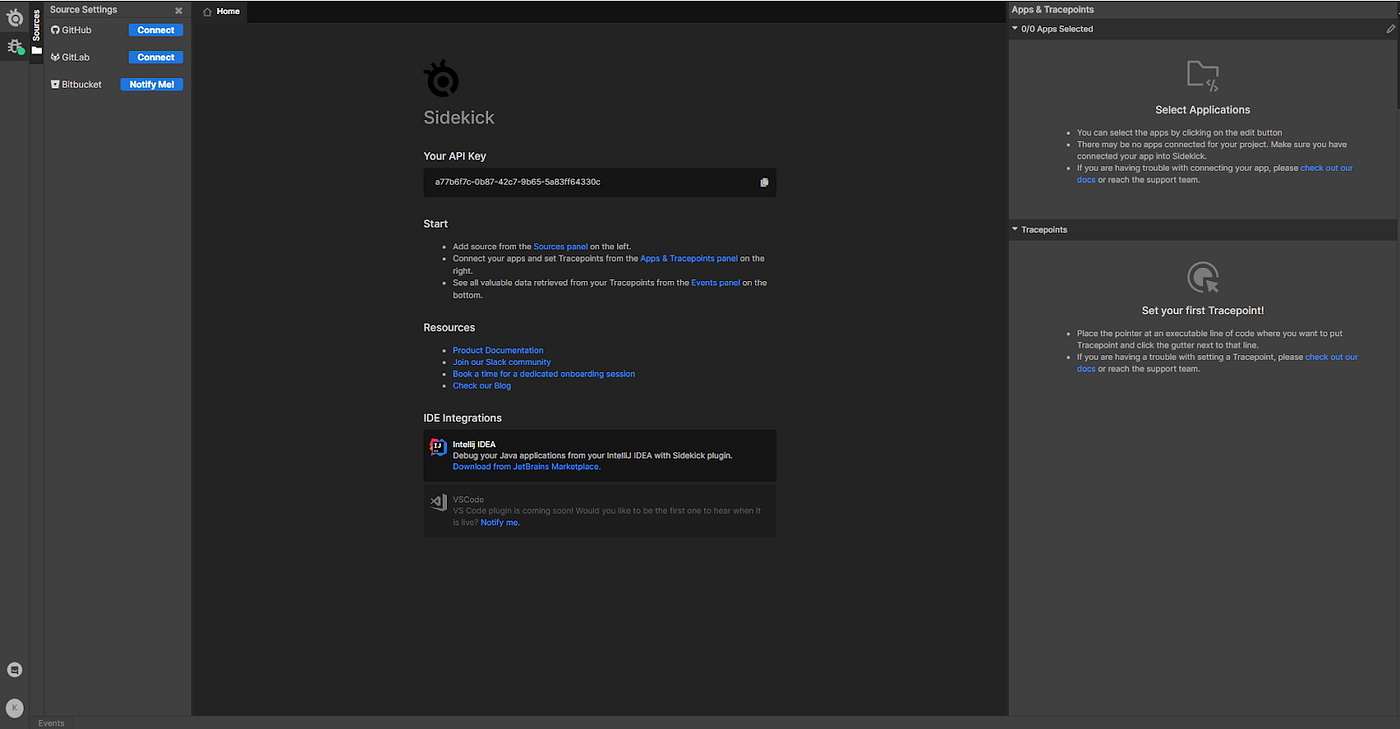Click Notify me link for VSCode plugin
Viewport: 1400px width, 729px height.
click(500, 522)
